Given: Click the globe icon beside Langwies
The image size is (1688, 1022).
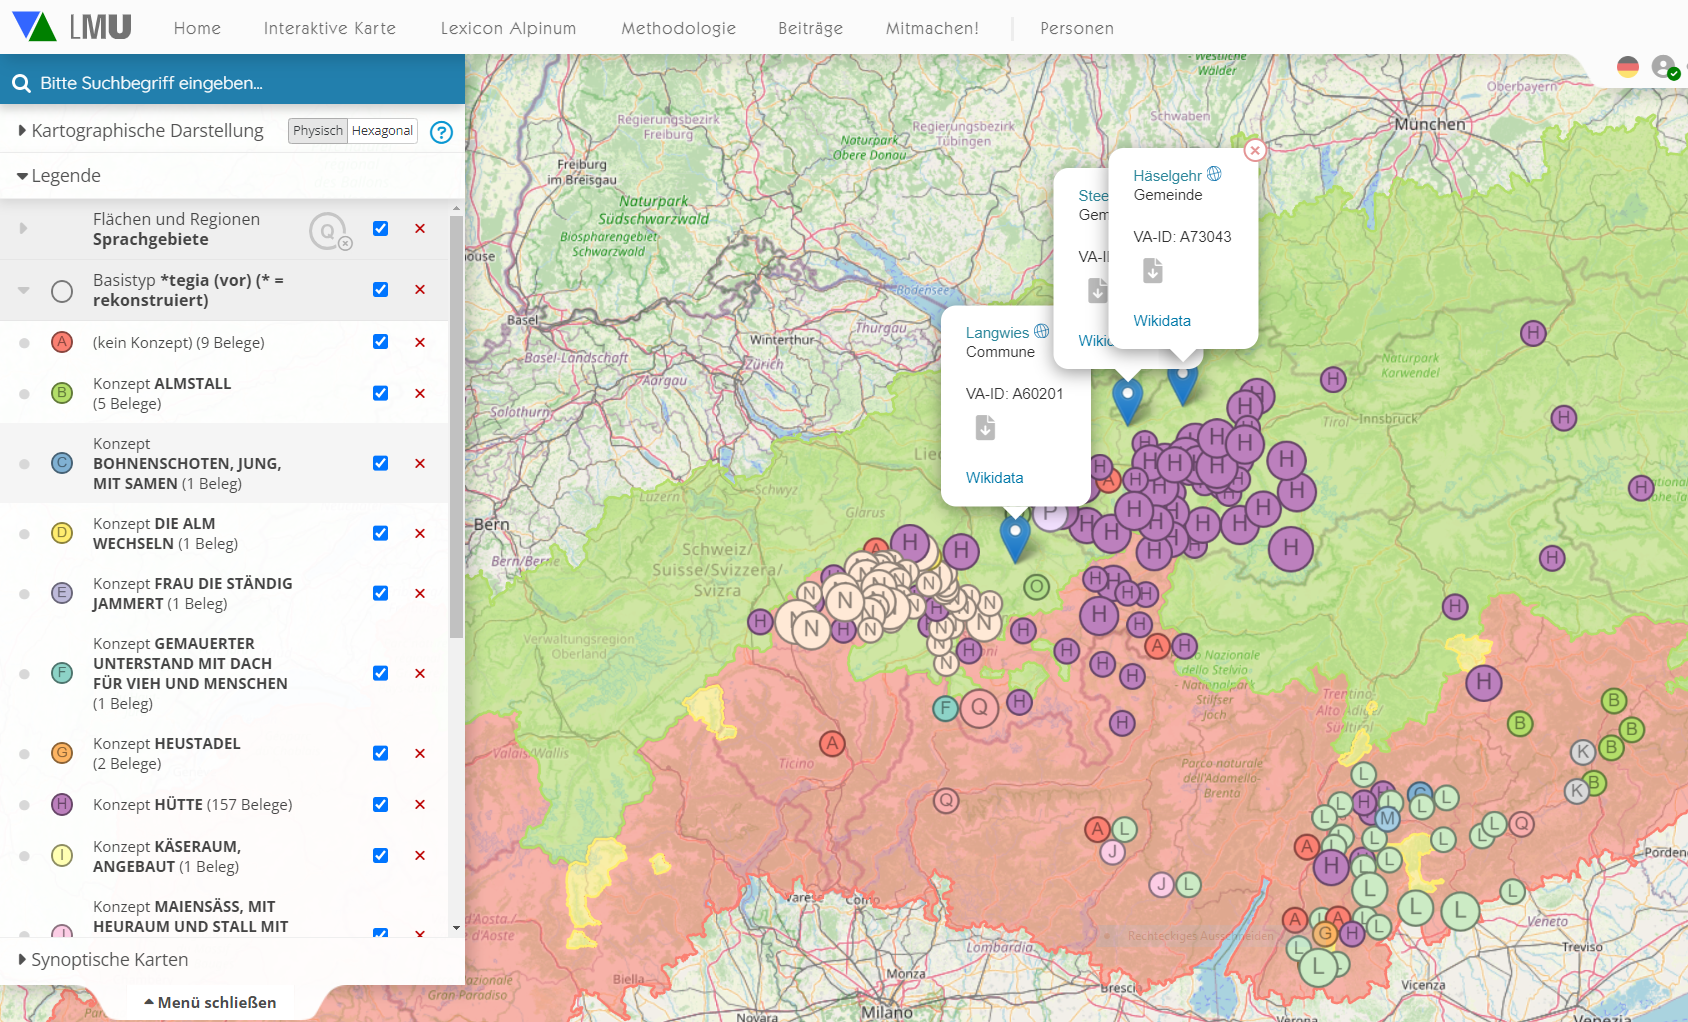Looking at the screenshot, I should click(1042, 331).
